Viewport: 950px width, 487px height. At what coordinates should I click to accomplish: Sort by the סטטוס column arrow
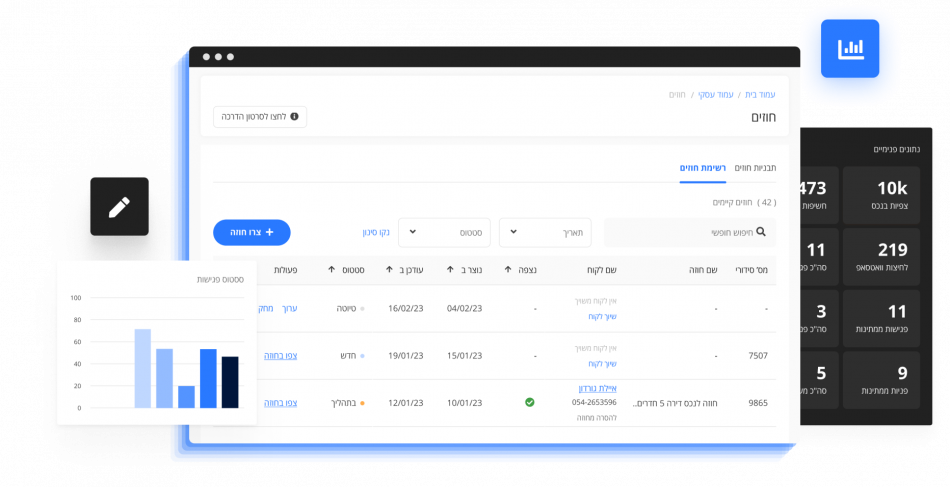coord(331,270)
